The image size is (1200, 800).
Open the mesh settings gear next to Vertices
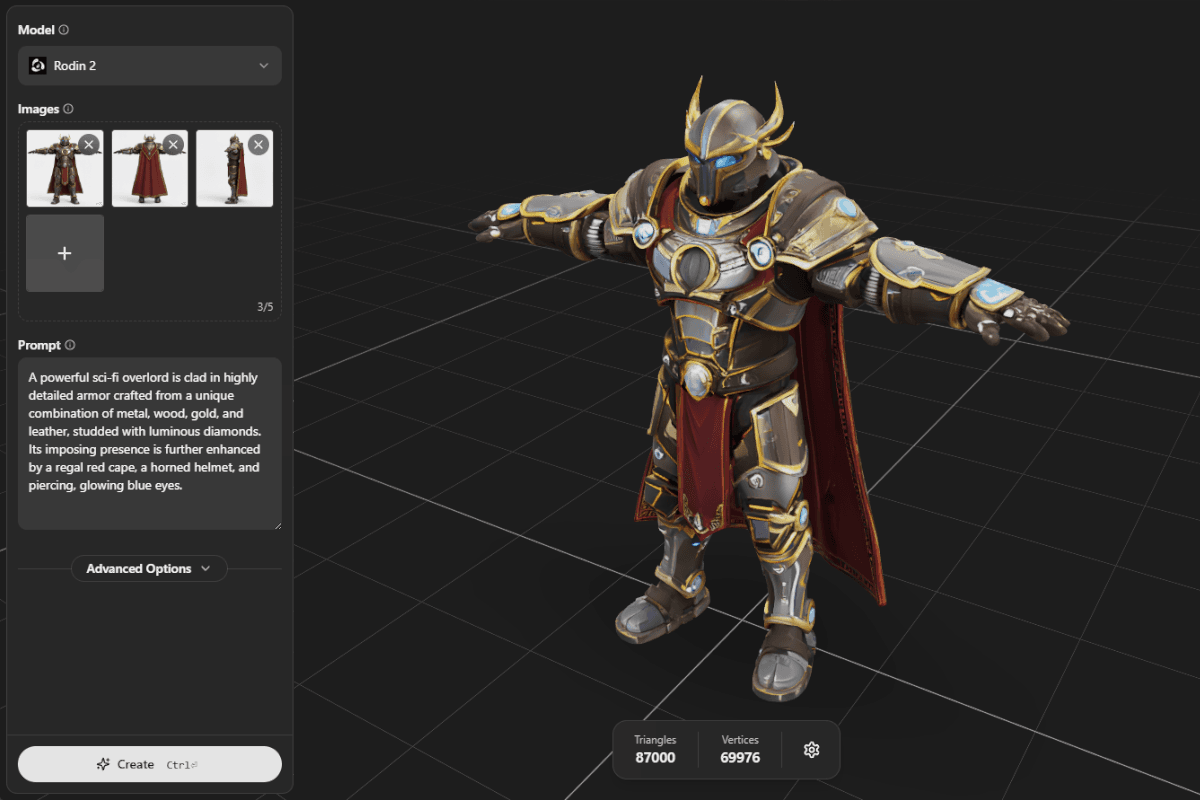(811, 750)
